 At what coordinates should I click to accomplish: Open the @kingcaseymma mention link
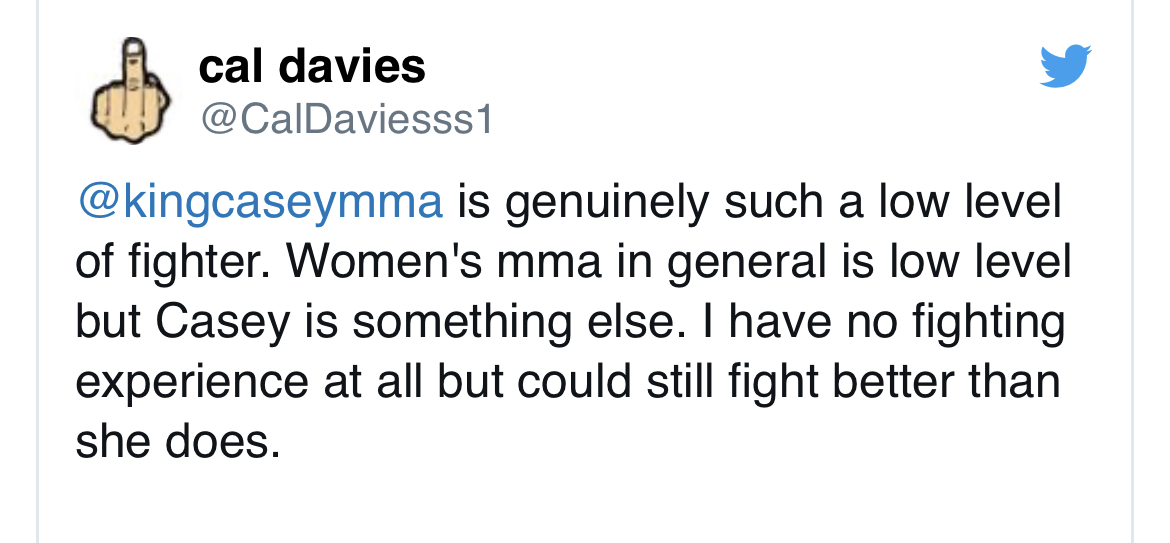259,202
